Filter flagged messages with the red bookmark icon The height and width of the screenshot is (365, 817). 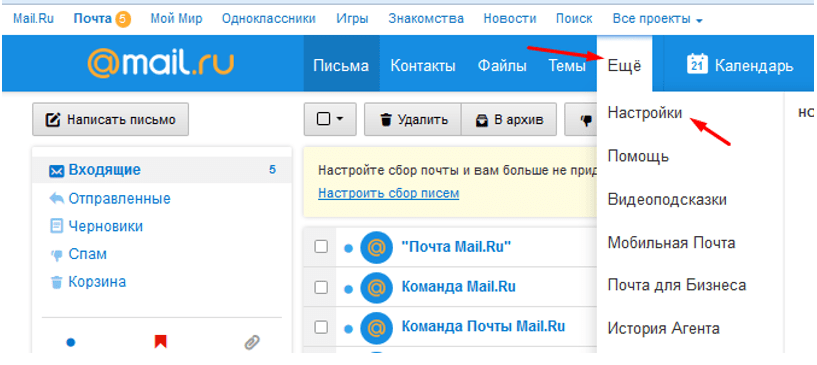tap(160, 342)
